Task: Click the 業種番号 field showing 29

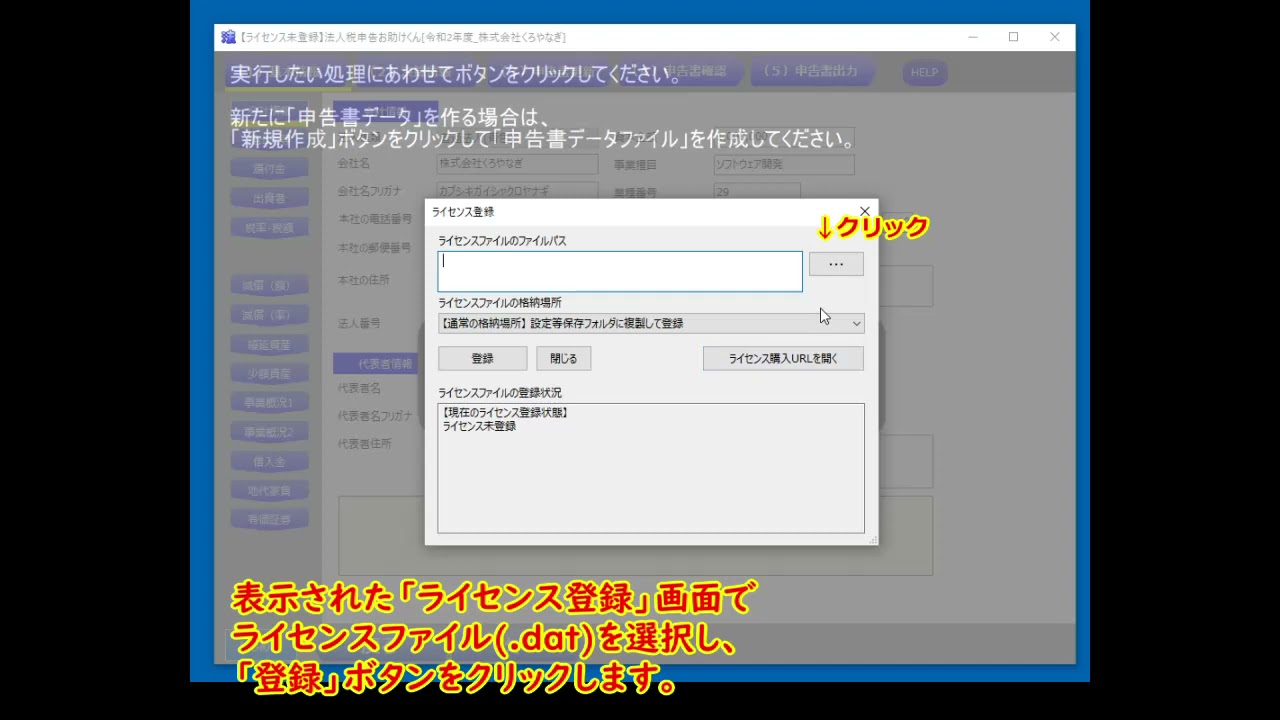Action: [757, 191]
